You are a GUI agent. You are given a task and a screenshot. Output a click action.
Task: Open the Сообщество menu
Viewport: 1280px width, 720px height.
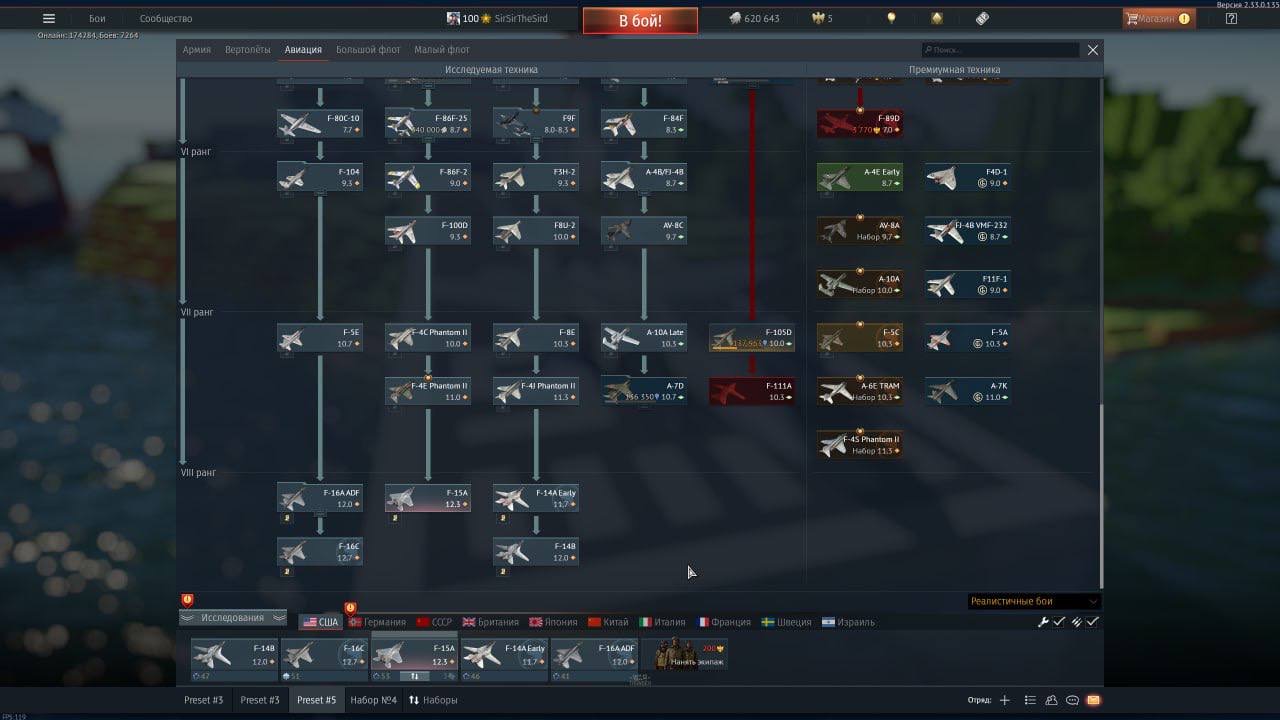click(x=166, y=18)
